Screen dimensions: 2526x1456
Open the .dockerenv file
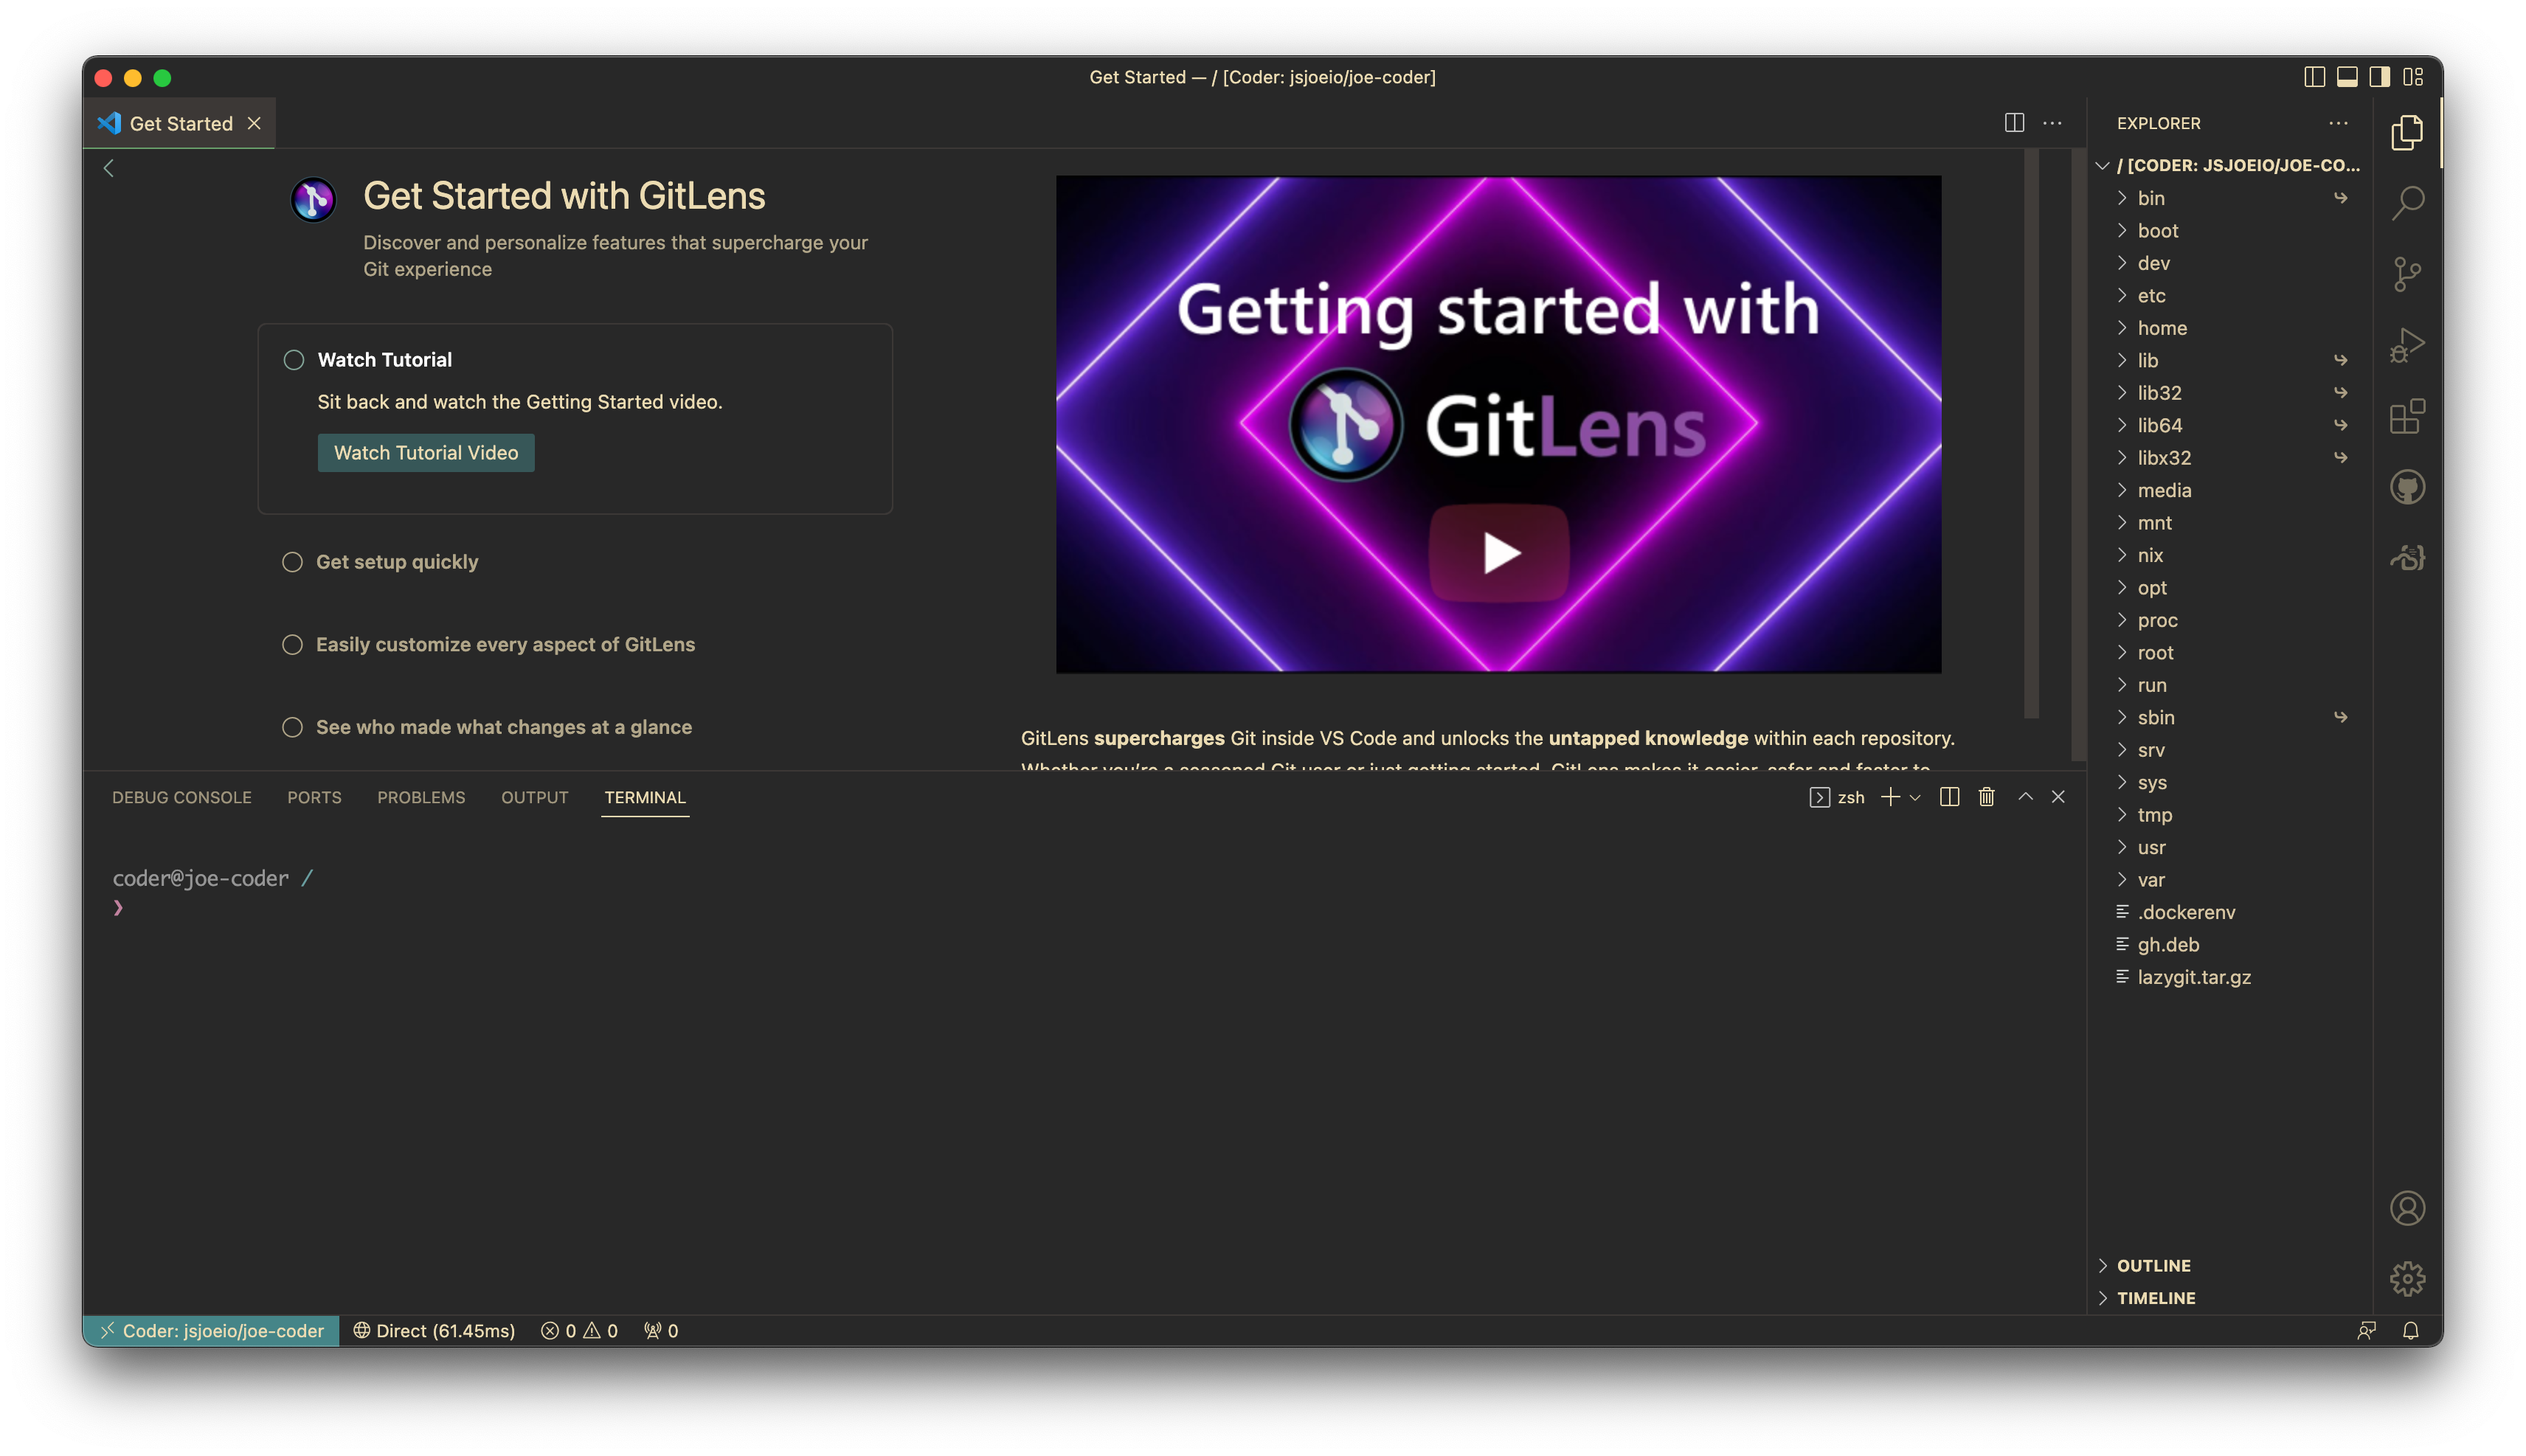[x=2232, y=912]
